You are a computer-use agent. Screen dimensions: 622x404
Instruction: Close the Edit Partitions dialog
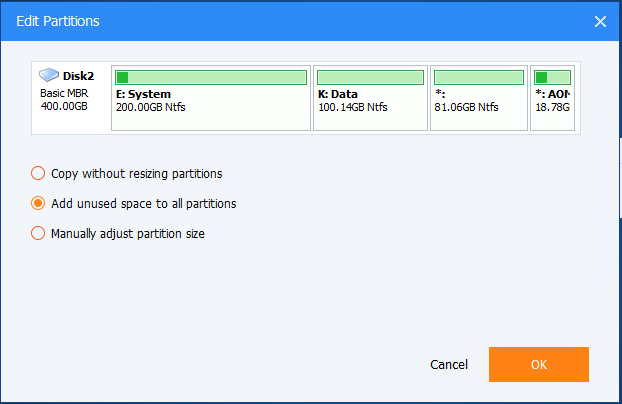(600, 21)
